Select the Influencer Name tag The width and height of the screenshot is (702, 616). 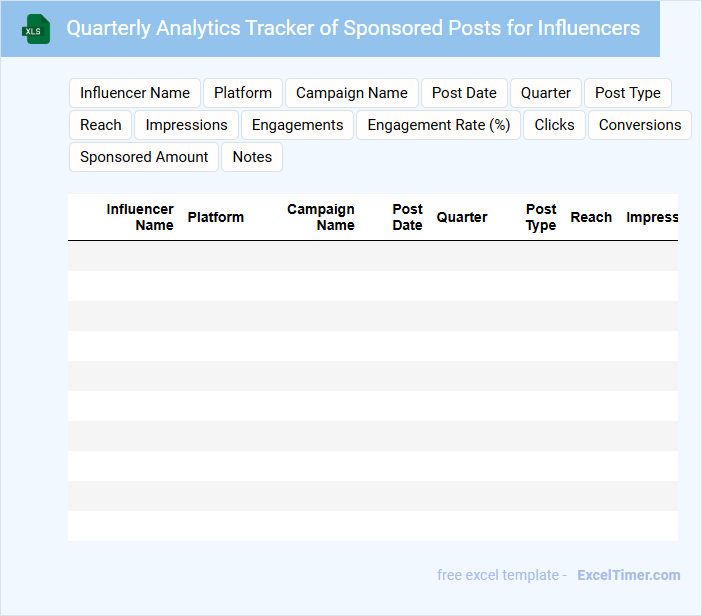135,93
